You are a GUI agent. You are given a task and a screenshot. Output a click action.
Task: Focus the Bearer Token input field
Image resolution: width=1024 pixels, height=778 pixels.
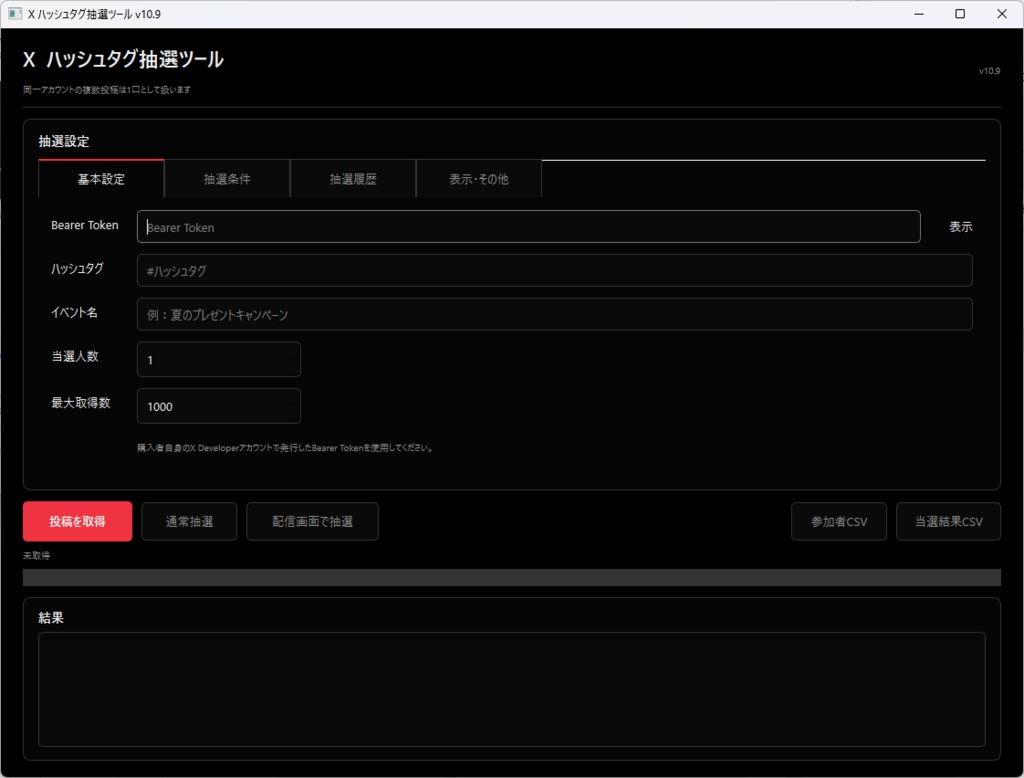[528, 227]
